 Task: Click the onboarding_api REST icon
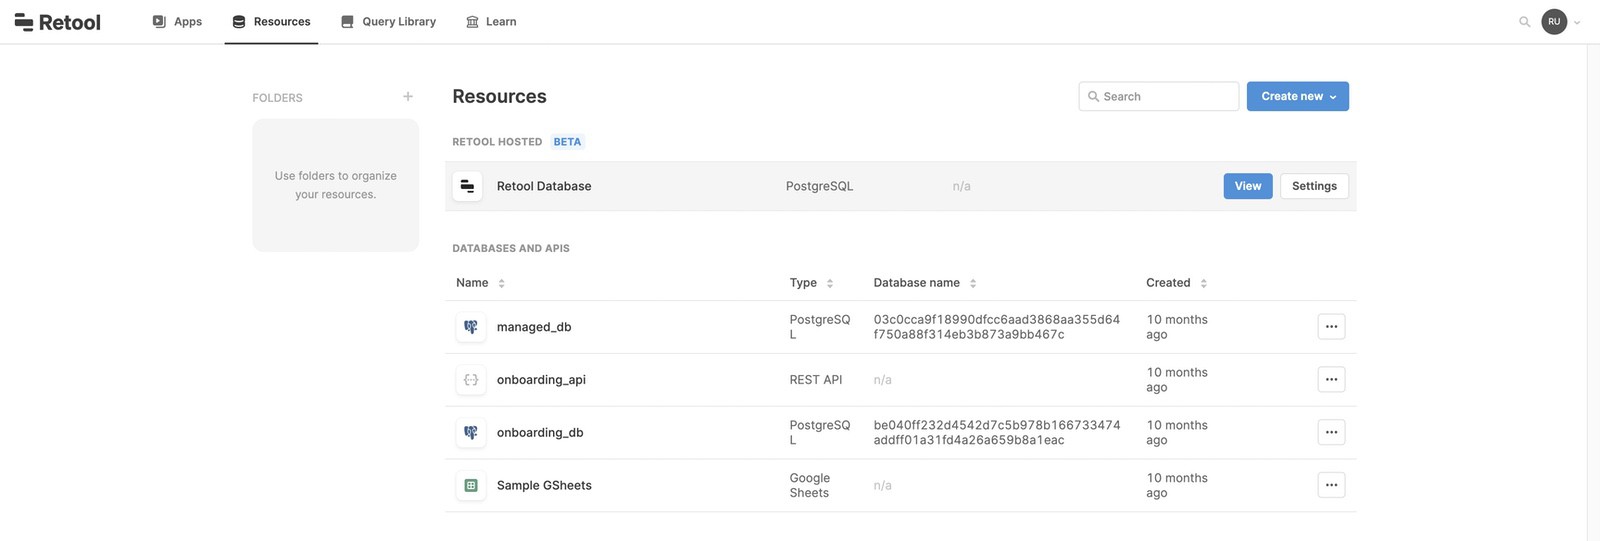[x=471, y=380]
